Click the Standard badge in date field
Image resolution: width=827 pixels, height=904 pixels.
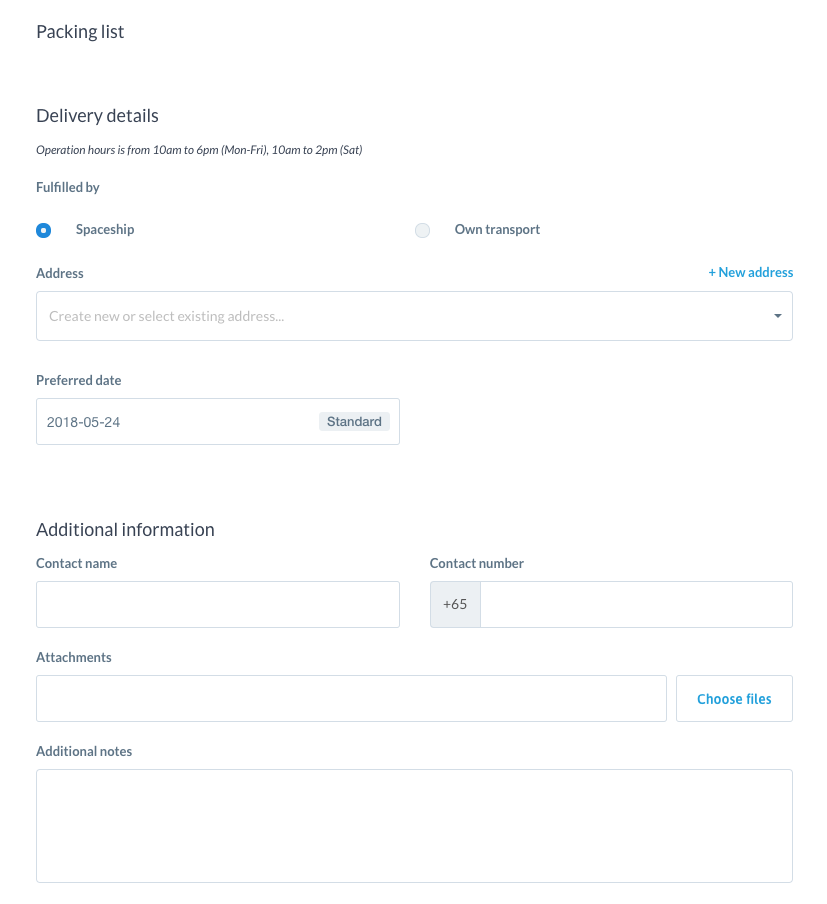click(x=354, y=422)
